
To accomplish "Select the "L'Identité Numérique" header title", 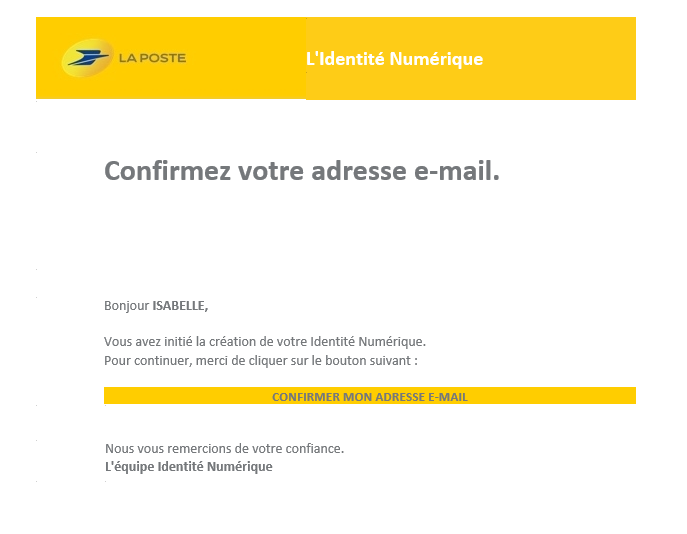I will (x=394, y=59).
